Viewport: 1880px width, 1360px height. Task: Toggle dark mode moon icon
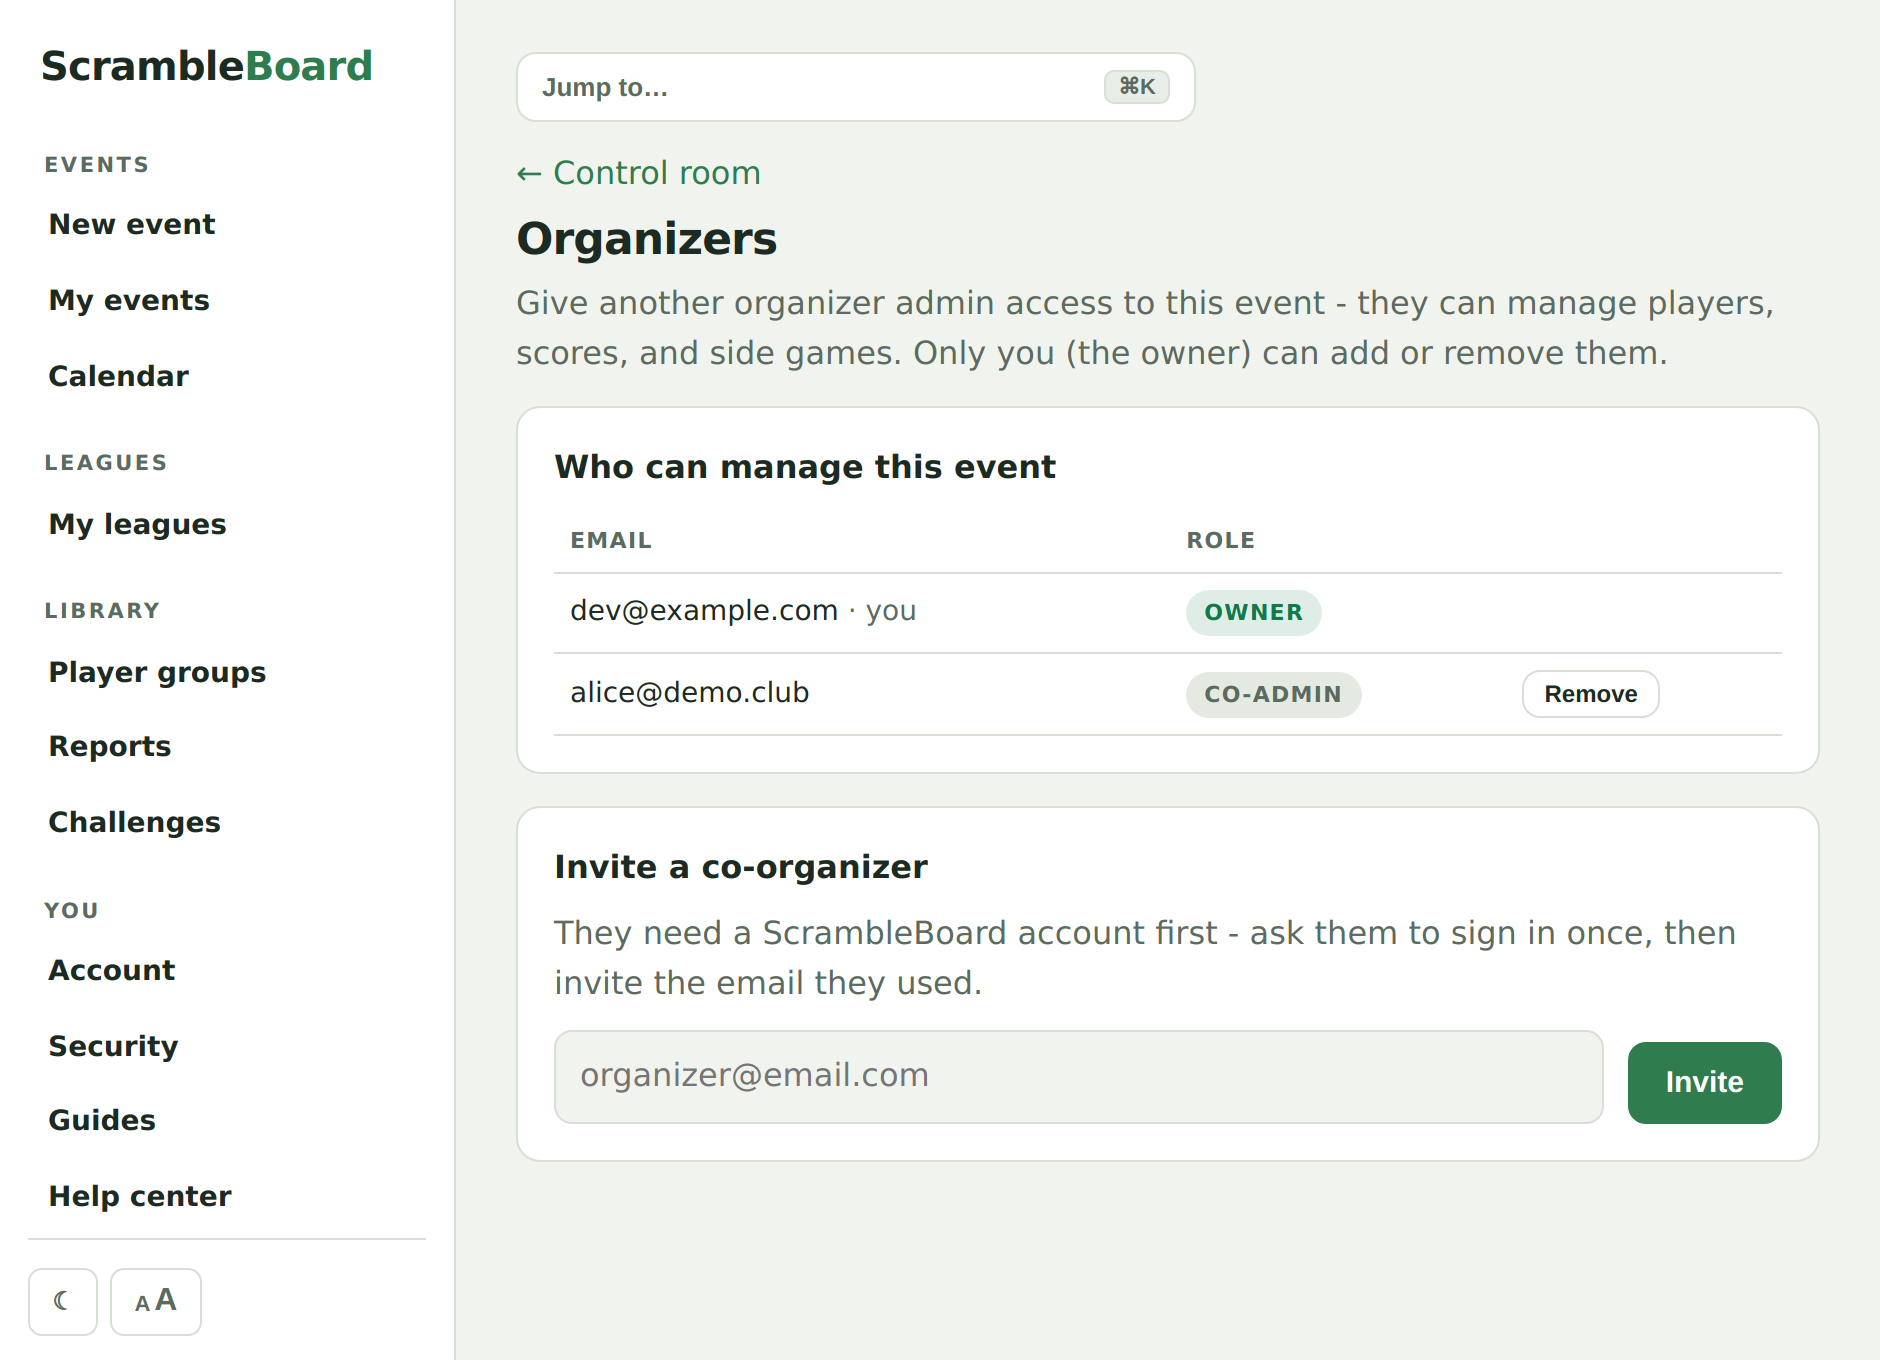[63, 1301]
